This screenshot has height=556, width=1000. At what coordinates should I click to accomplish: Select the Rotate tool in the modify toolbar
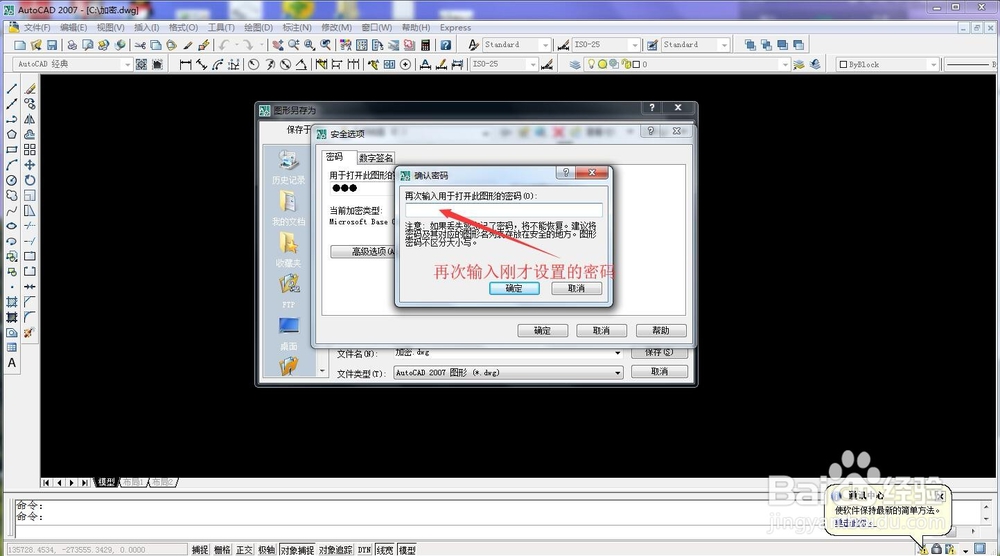click(x=29, y=180)
